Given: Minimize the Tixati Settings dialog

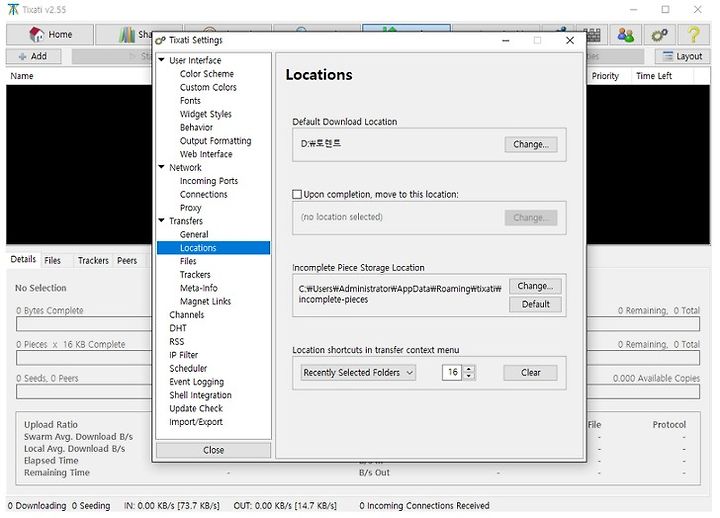Looking at the screenshot, I should point(506,40).
